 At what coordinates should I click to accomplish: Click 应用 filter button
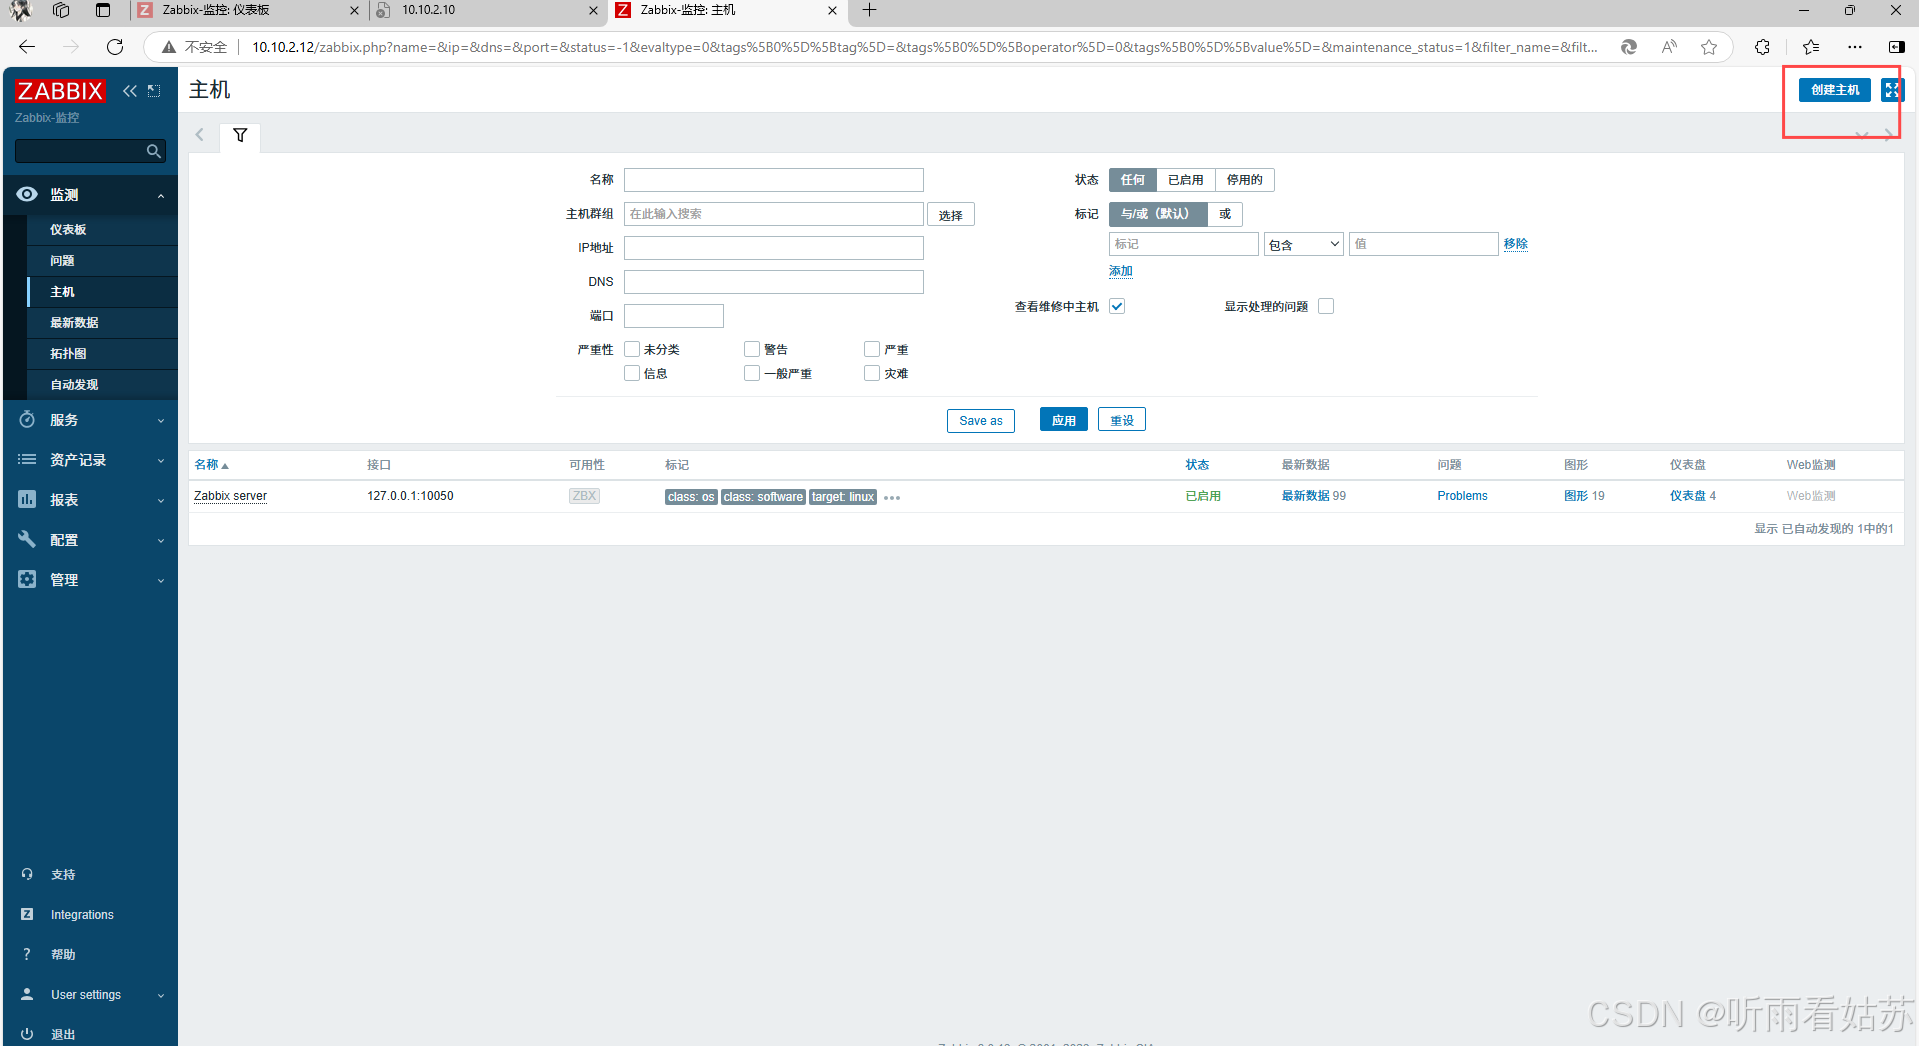coord(1063,420)
